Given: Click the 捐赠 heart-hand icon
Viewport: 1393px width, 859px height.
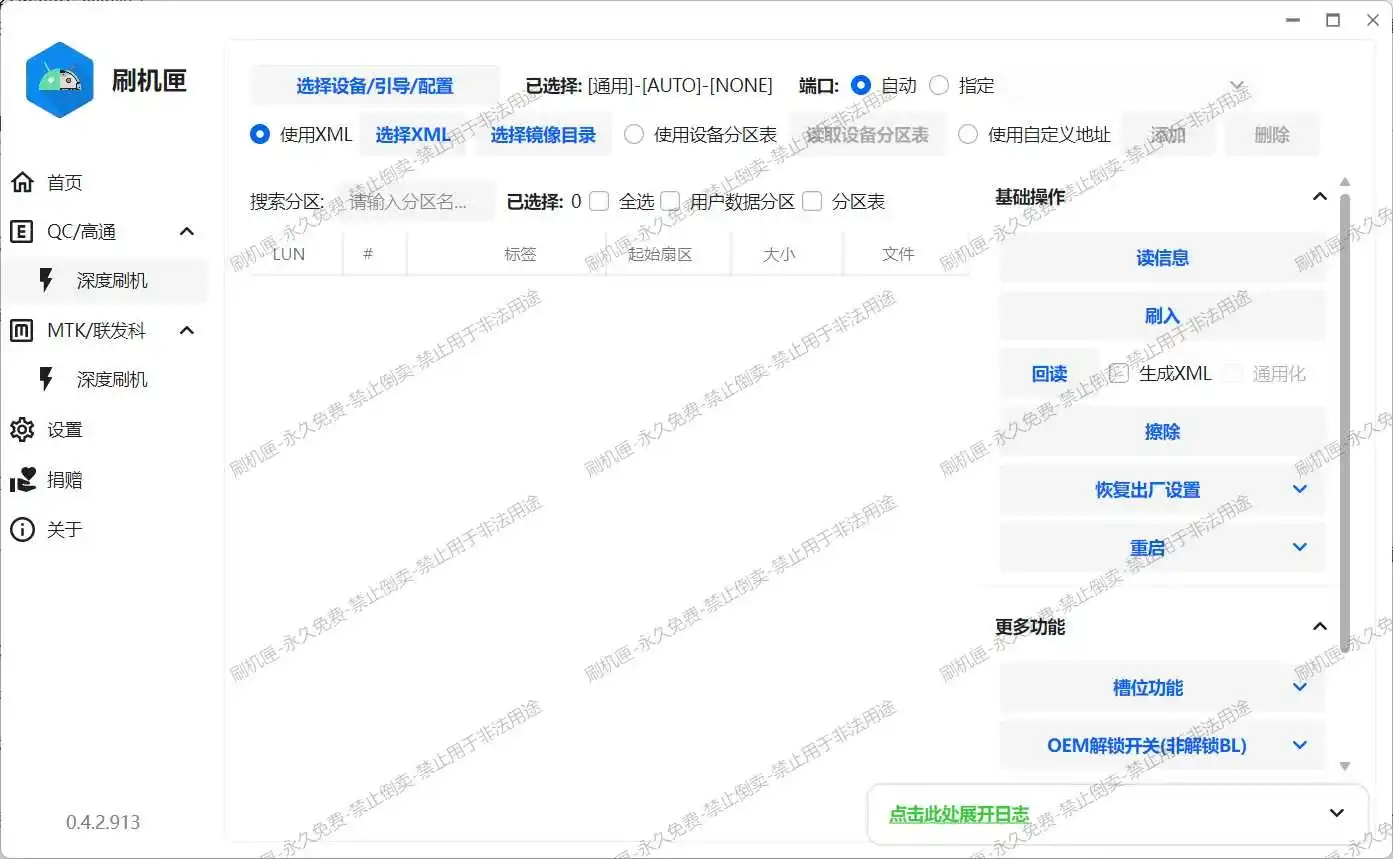Looking at the screenshot, I should [22, 480].
